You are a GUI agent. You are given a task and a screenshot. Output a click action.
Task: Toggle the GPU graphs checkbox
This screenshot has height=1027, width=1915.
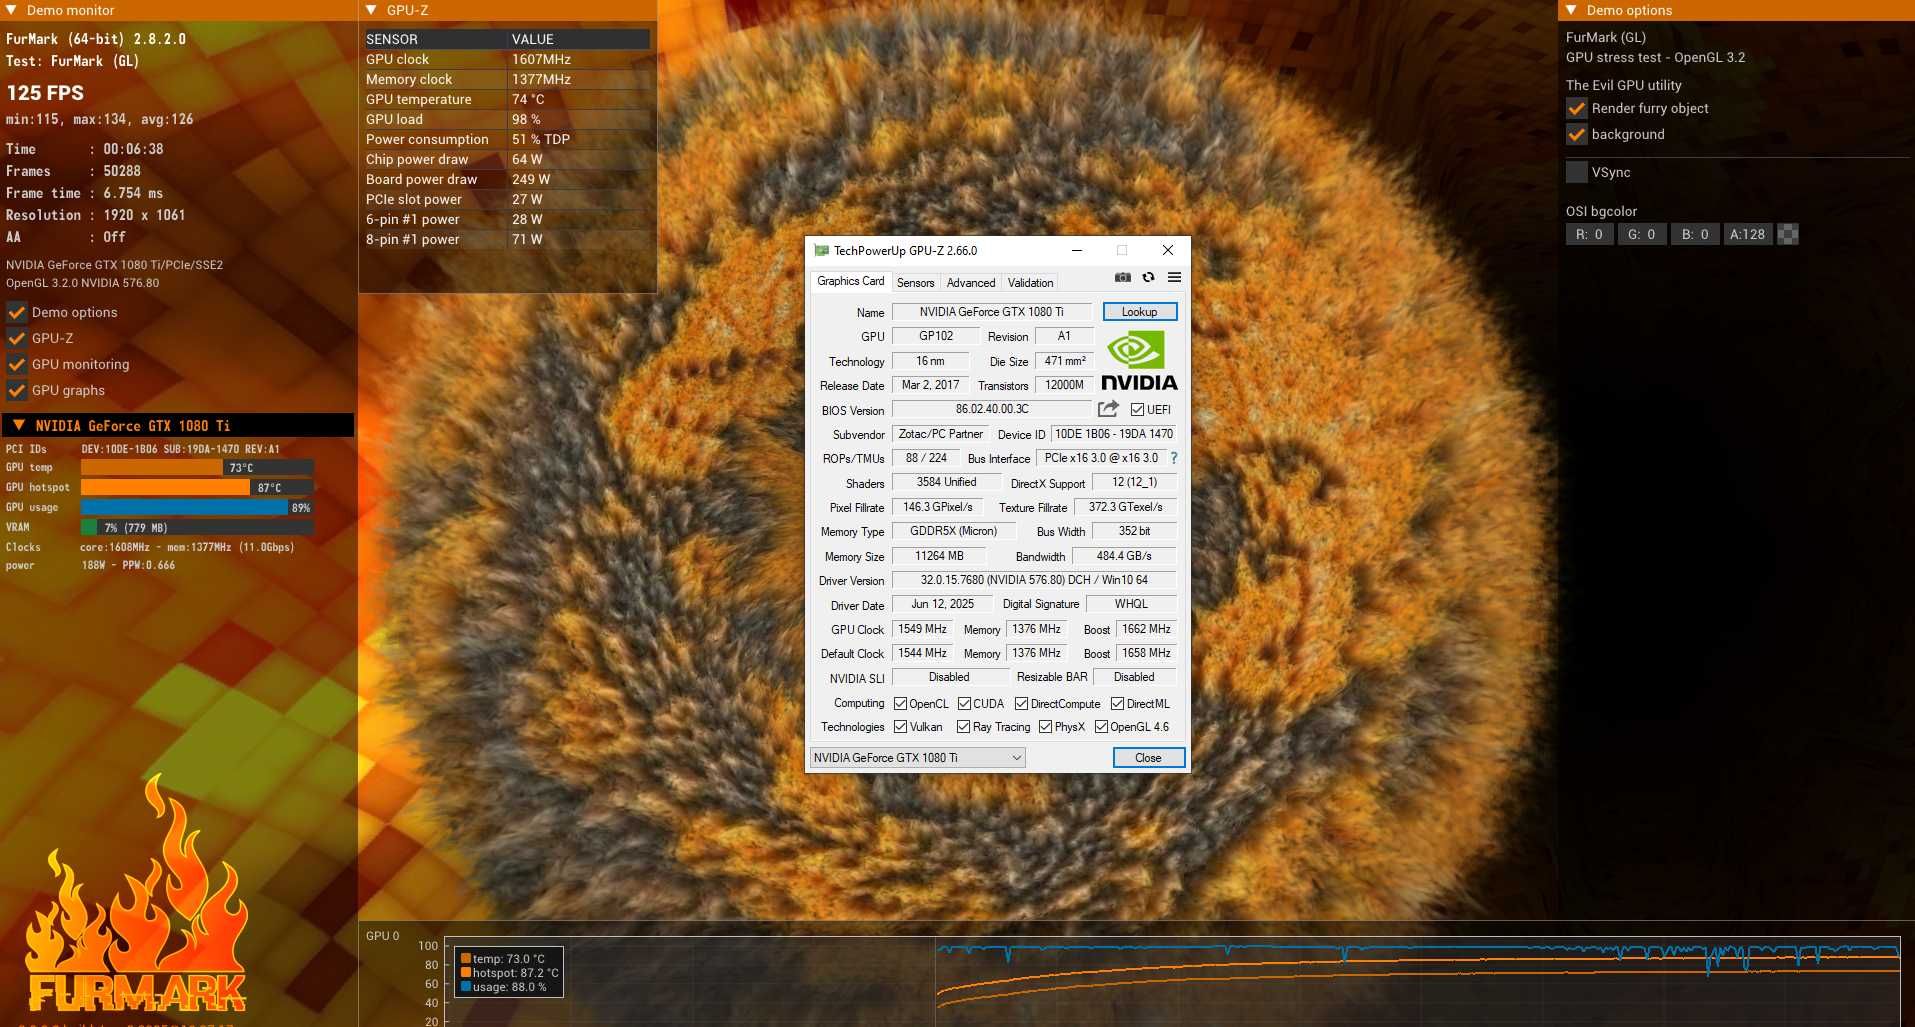click(x=17, y=390)
